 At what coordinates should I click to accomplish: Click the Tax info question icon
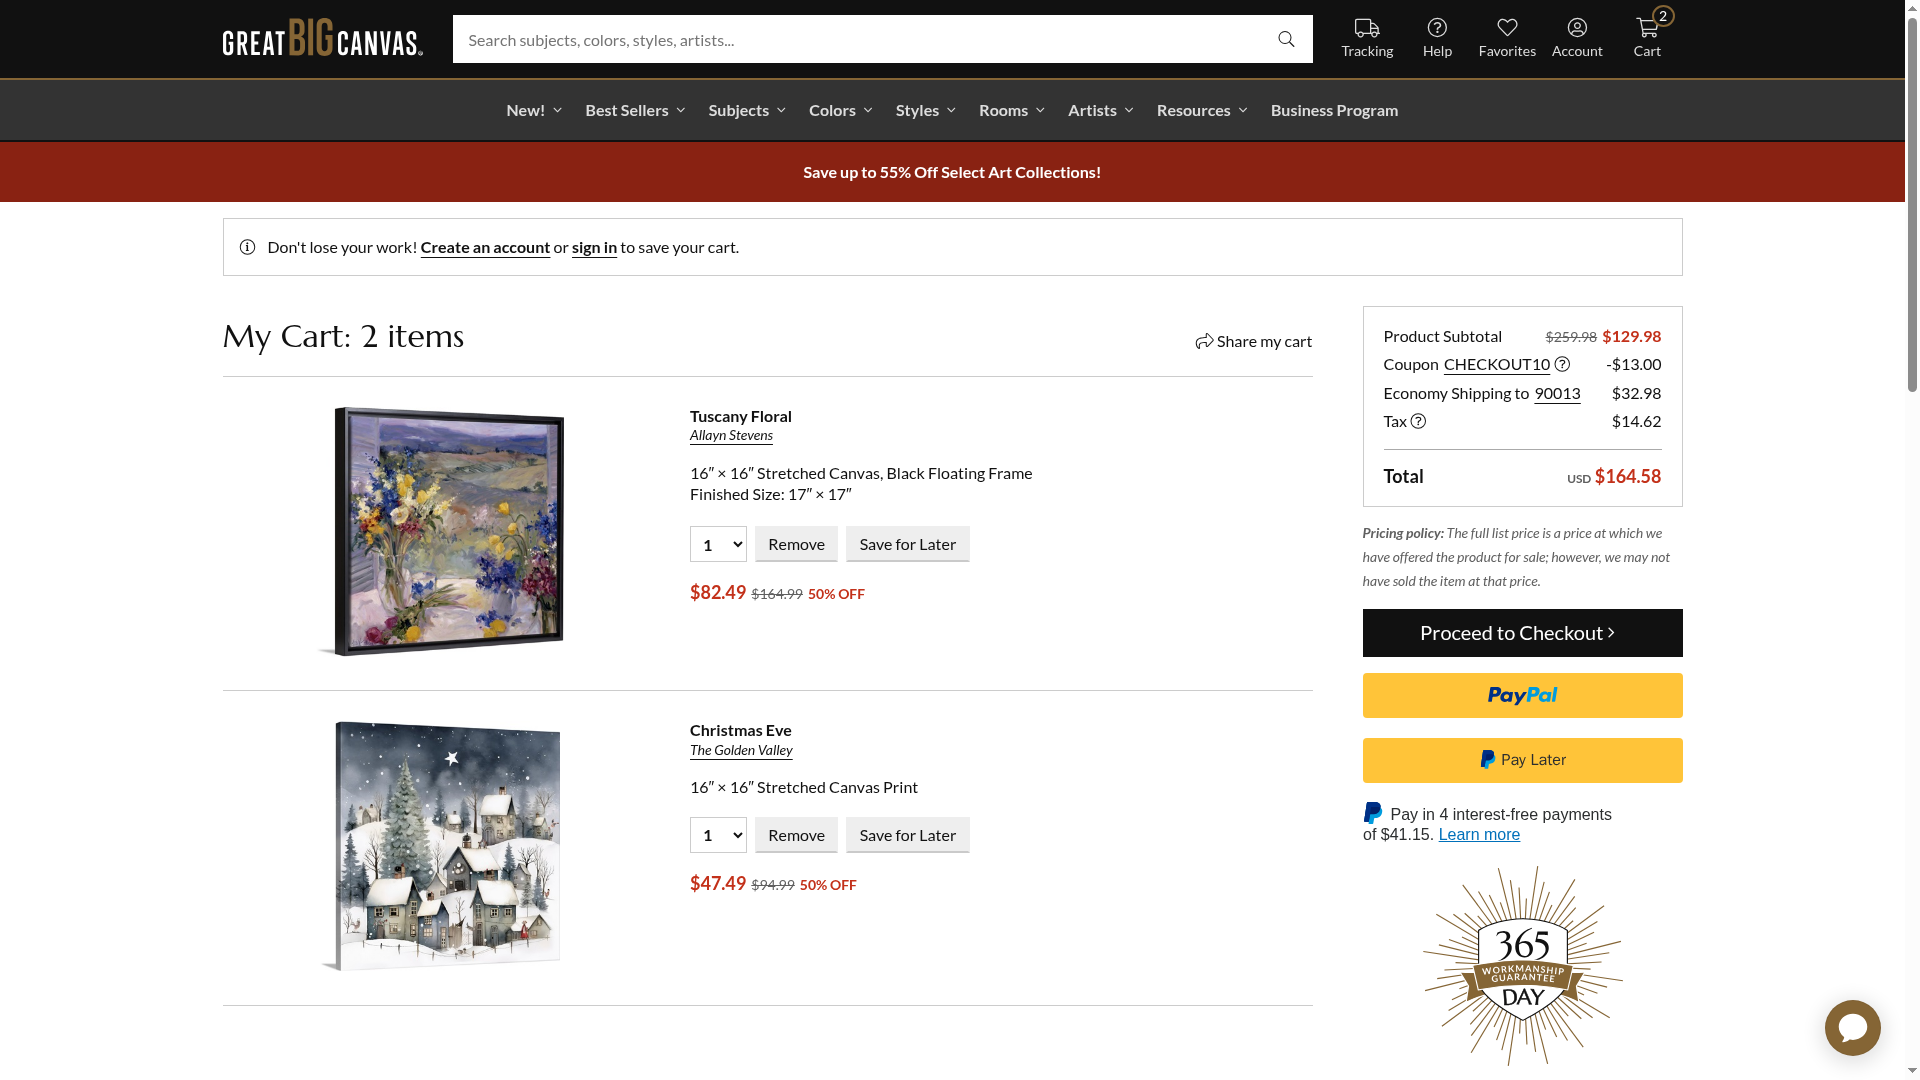point(1418,421)
